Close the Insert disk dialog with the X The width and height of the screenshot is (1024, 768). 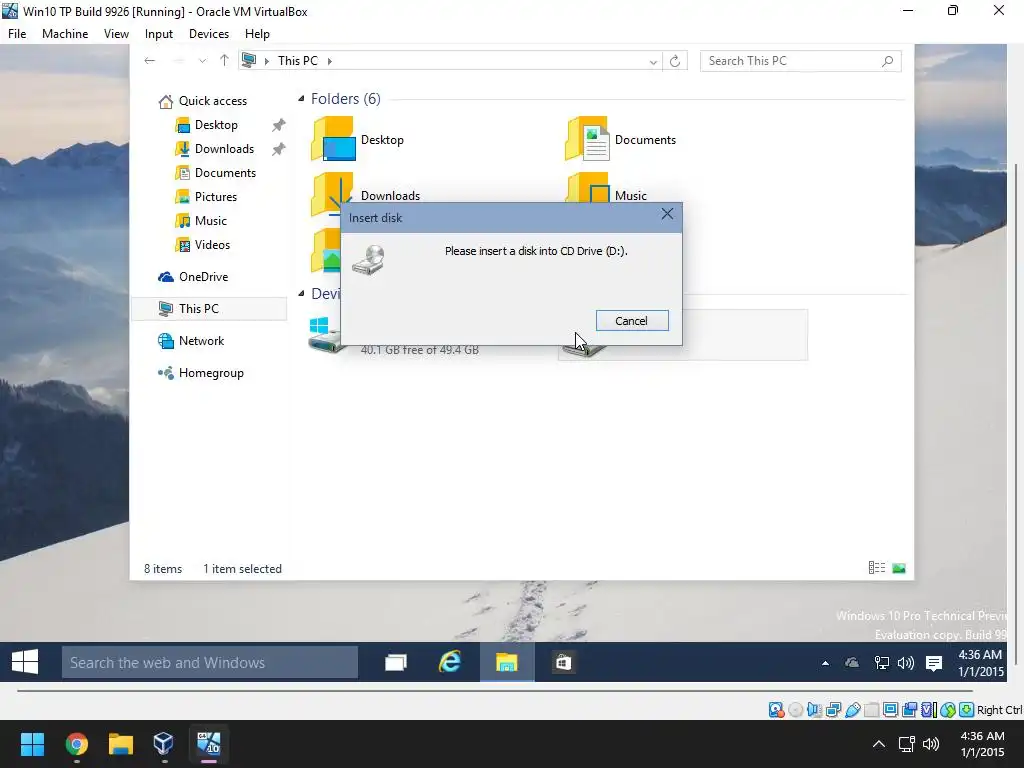tap(667, 214)
